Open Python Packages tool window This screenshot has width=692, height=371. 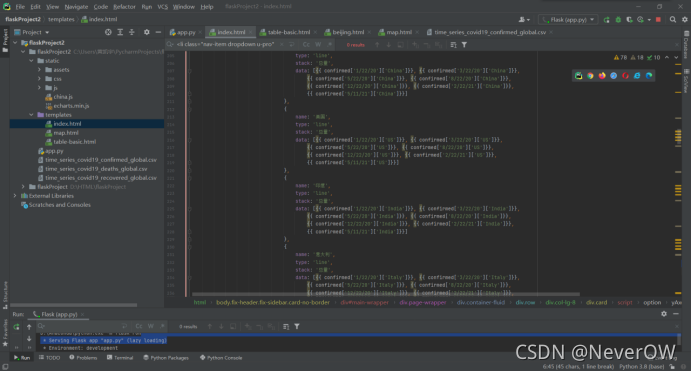point(166,358)
